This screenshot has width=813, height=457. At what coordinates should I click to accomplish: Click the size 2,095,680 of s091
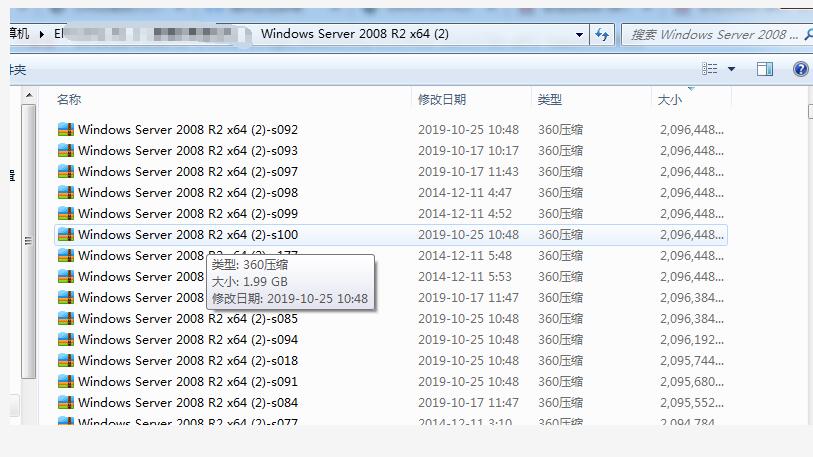pyautogui.click(x=692, y=382)
